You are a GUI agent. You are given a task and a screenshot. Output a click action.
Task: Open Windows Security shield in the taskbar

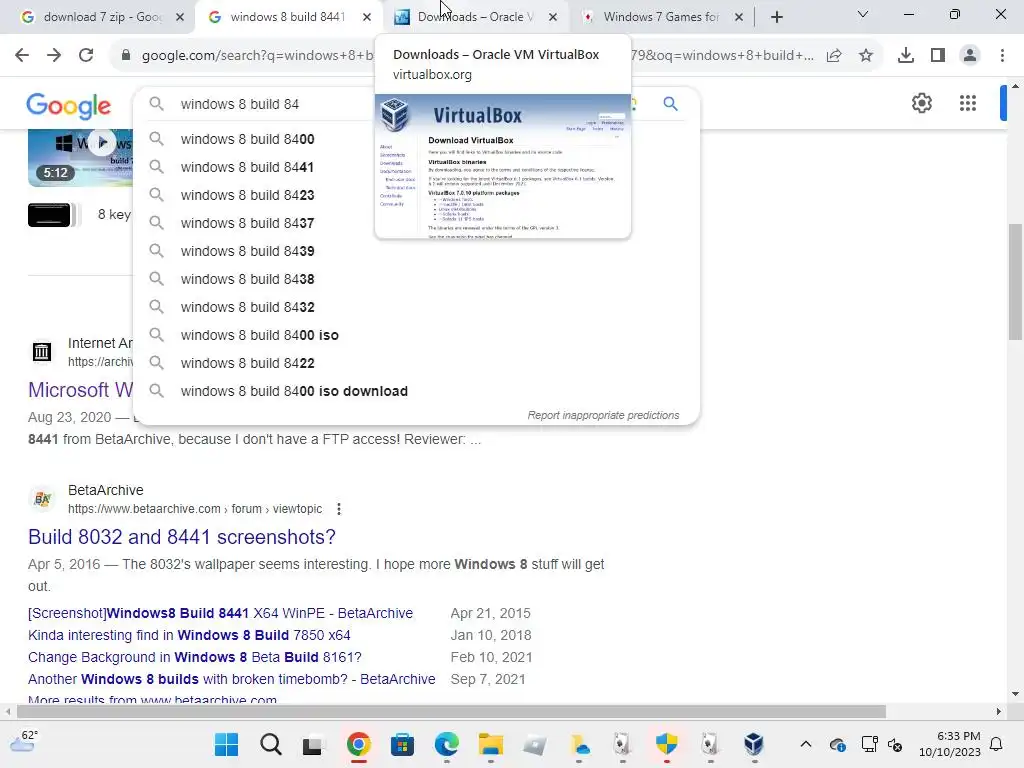point(667,744)
